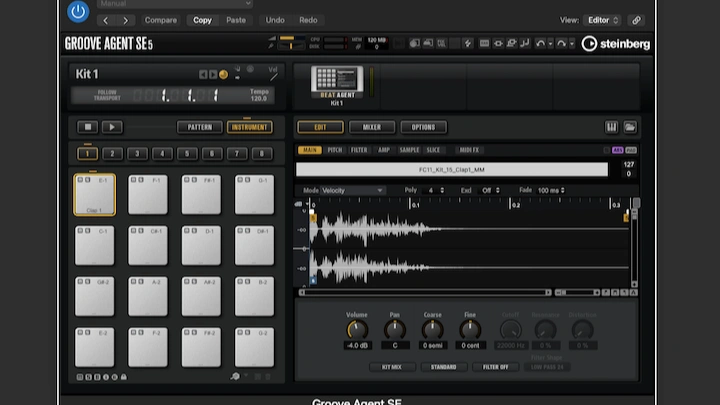Select pad group 5
Screen dimensions: 720x405
[x=187, y=154]
